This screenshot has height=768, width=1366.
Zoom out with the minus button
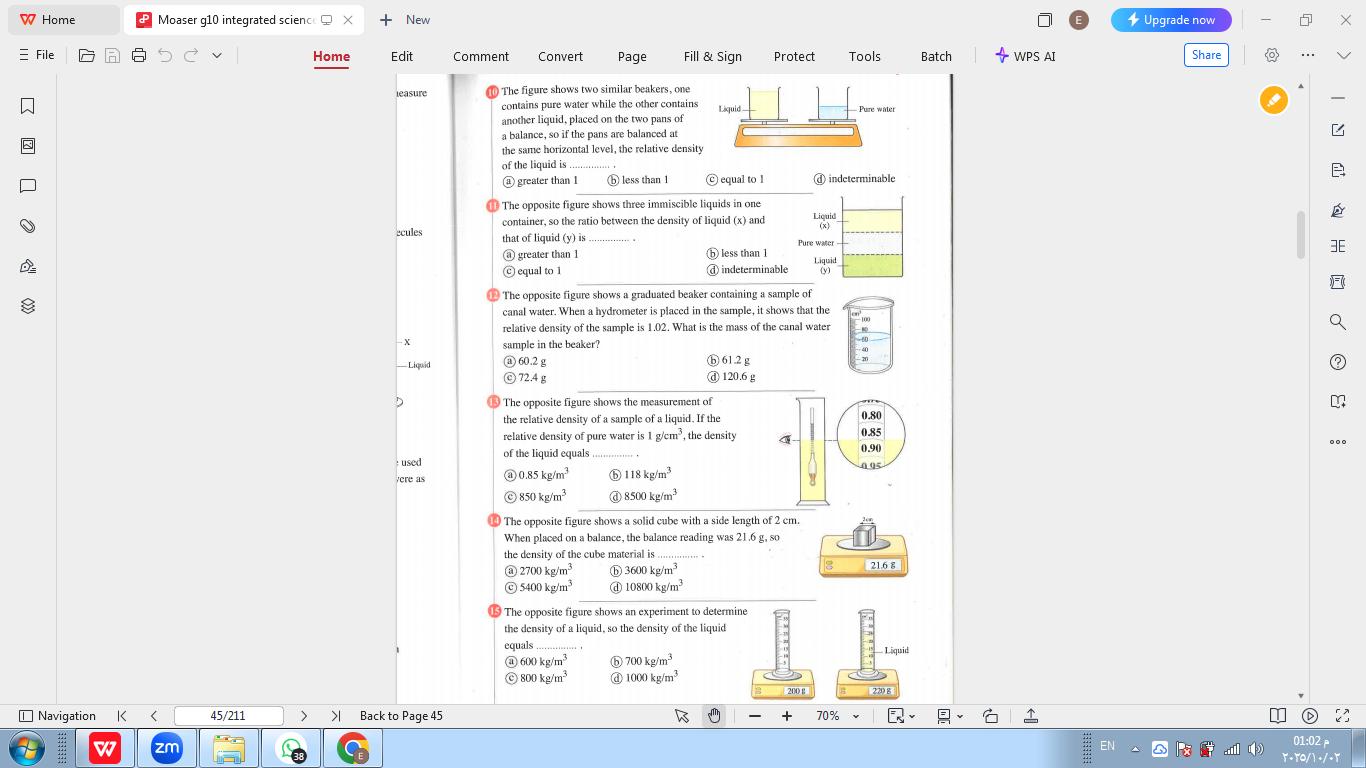pos(755,716)
